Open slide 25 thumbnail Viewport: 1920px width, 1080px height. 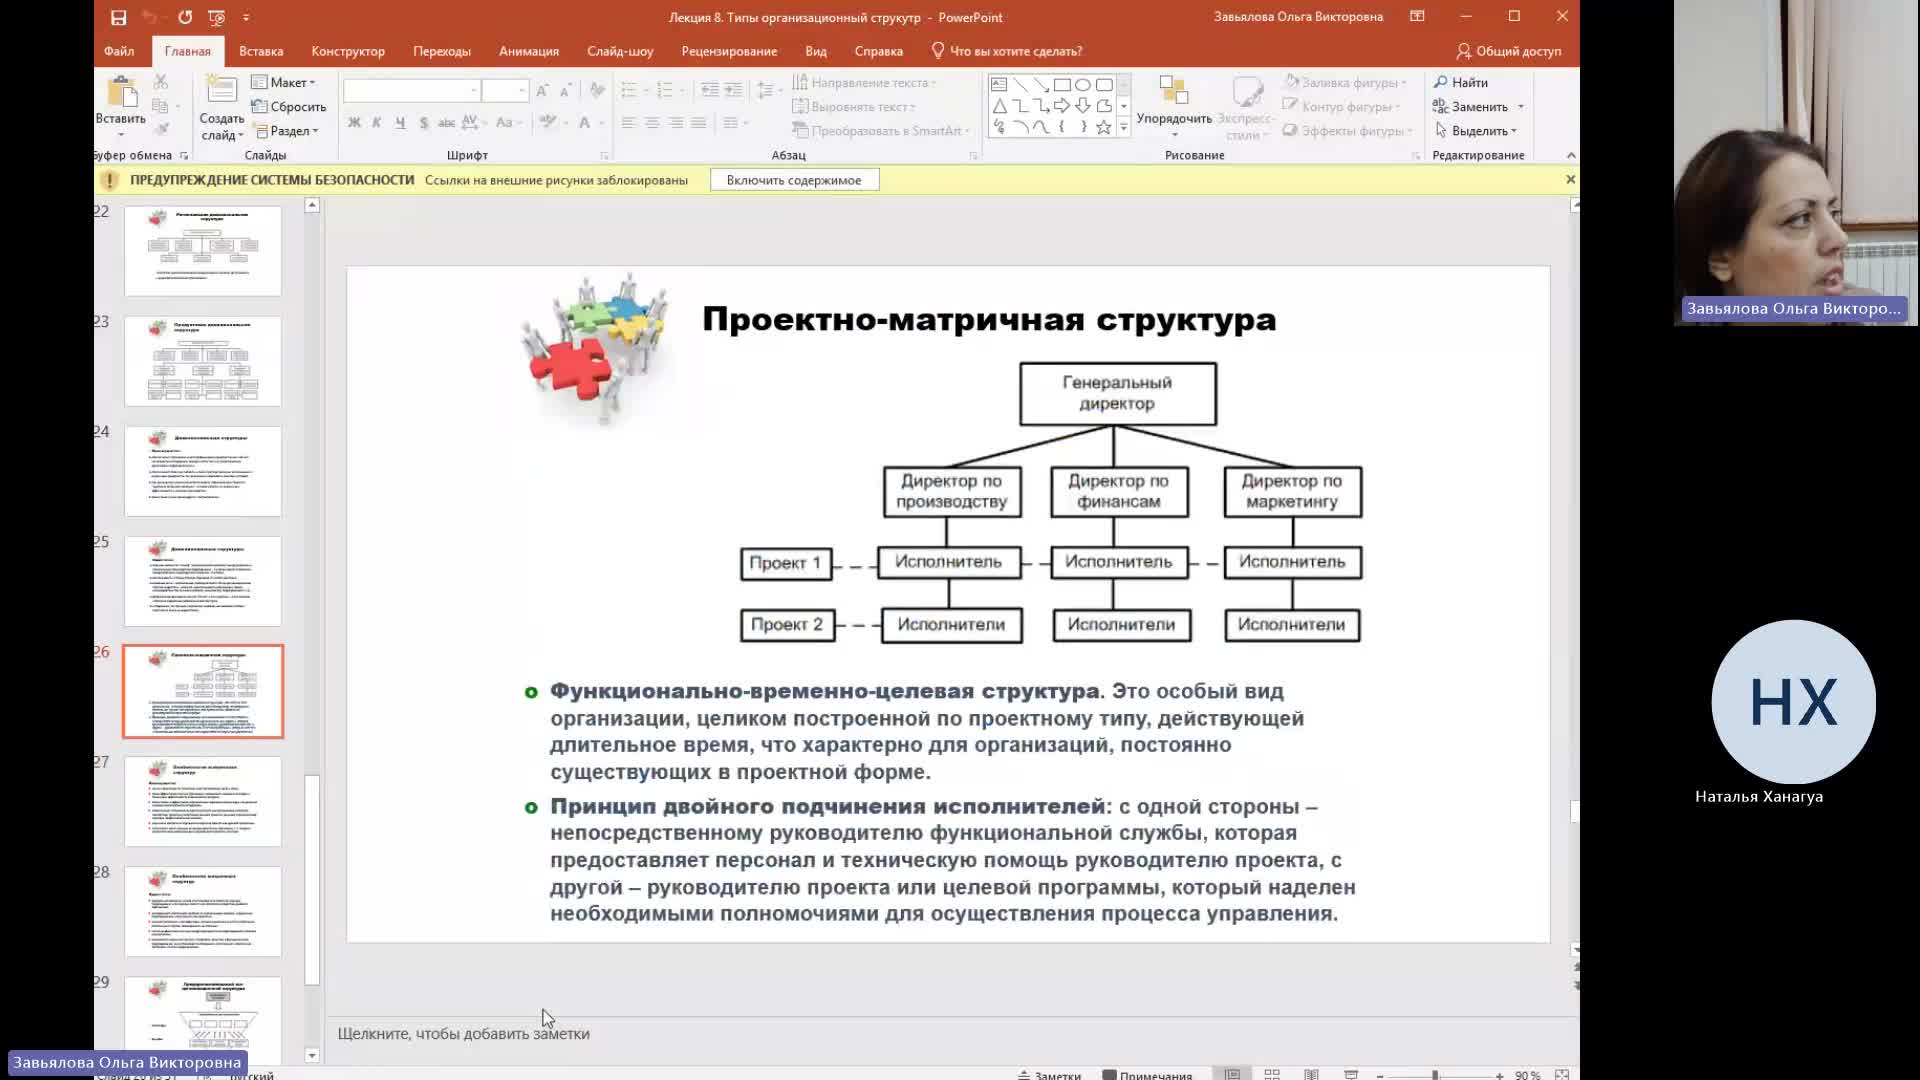pos(203,581)
